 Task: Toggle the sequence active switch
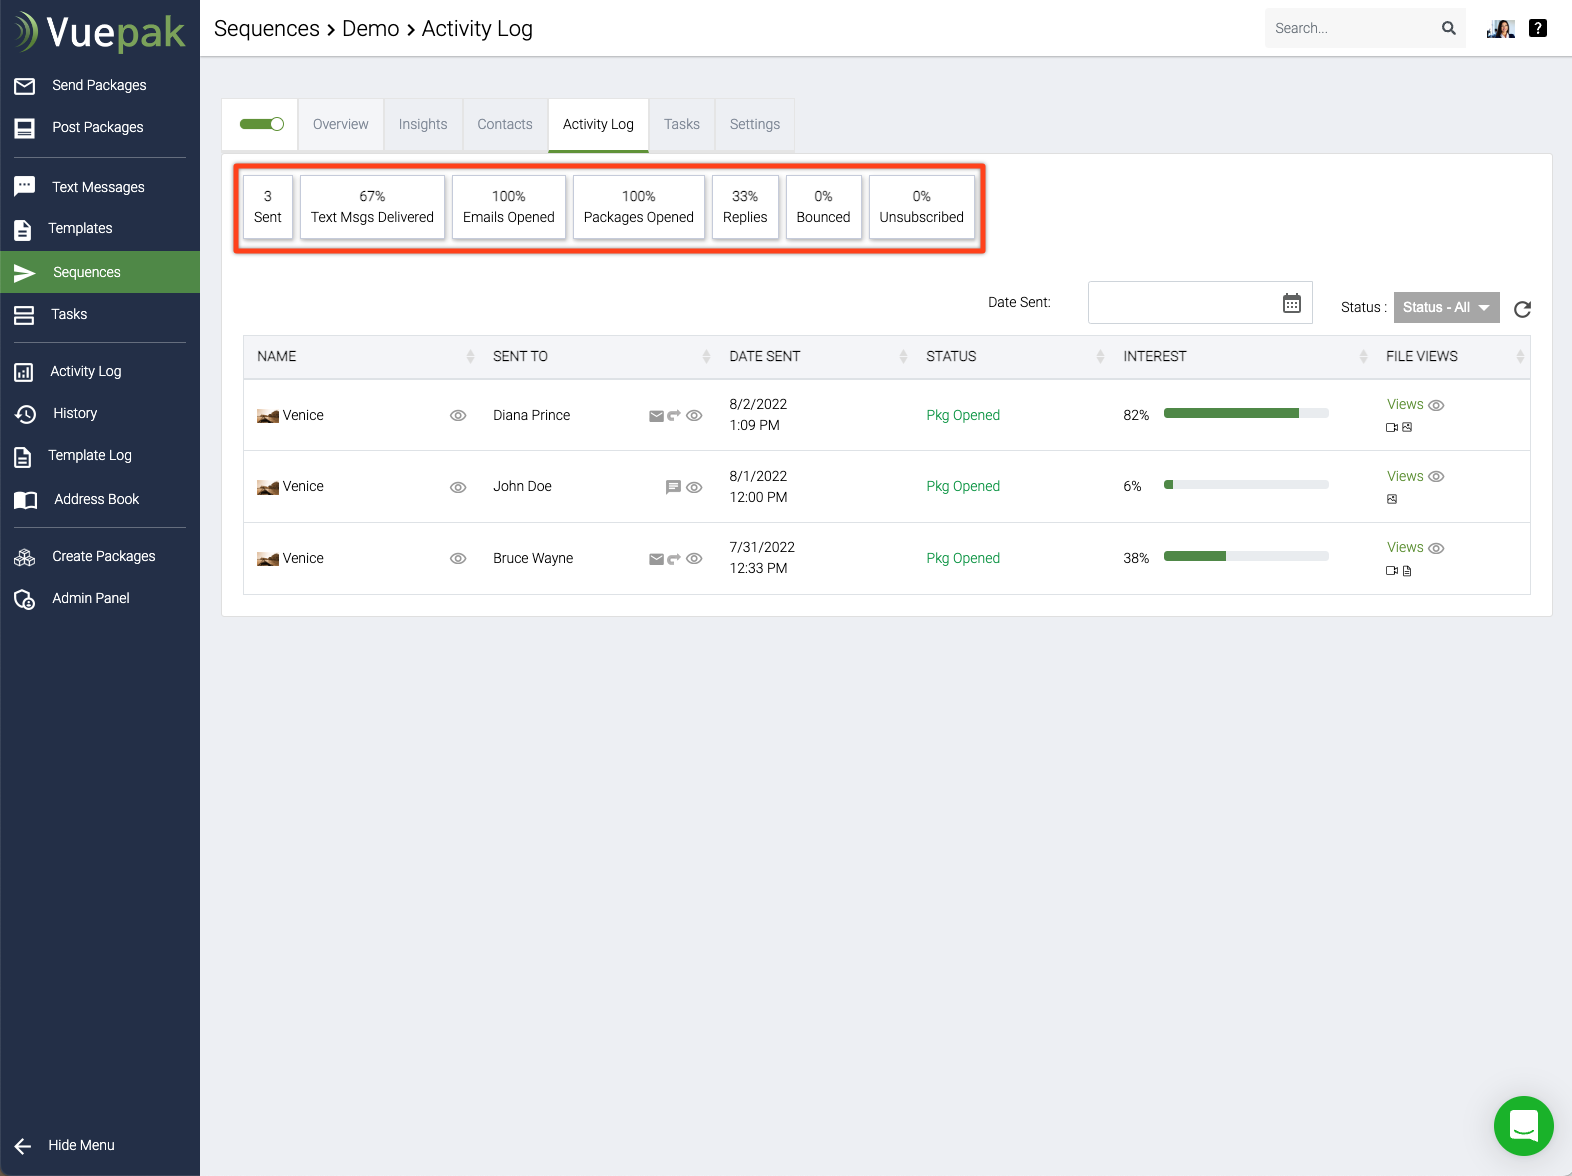coord(262,124)
